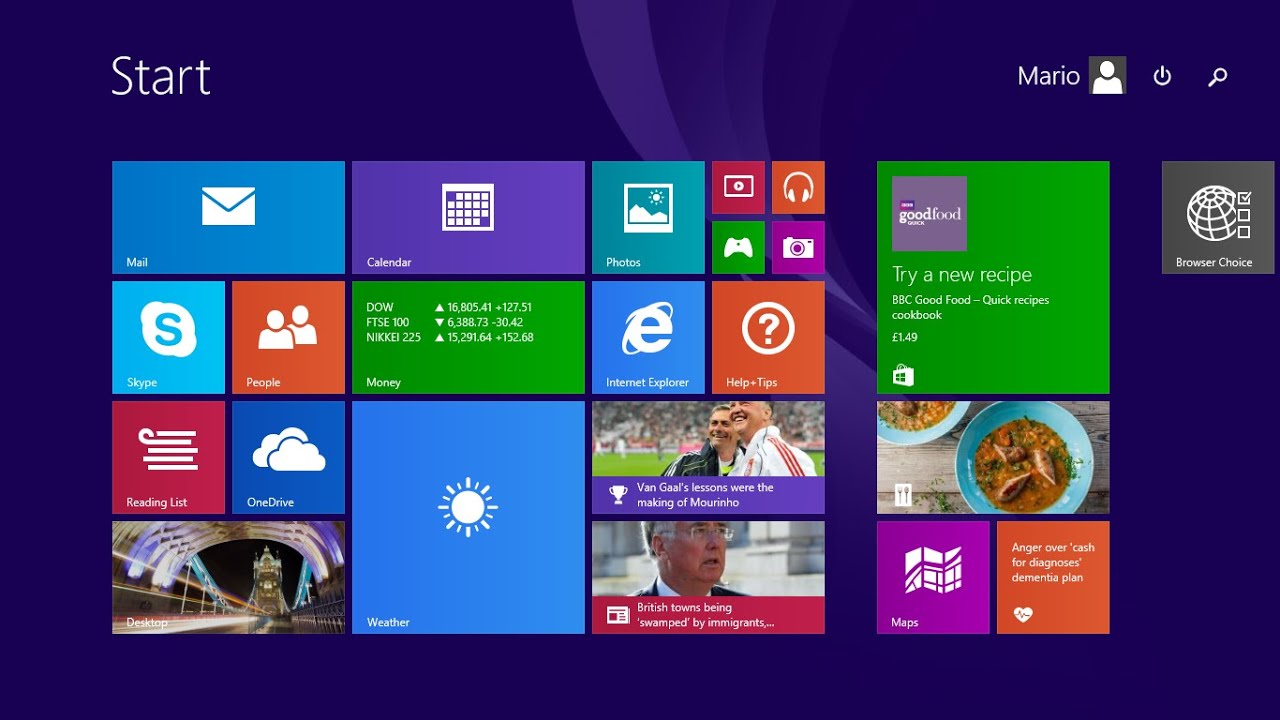The width and height of the screenshot is (1280, 720).
Task: Click the £1.49 price text
Action: click(x=904, y=337)
